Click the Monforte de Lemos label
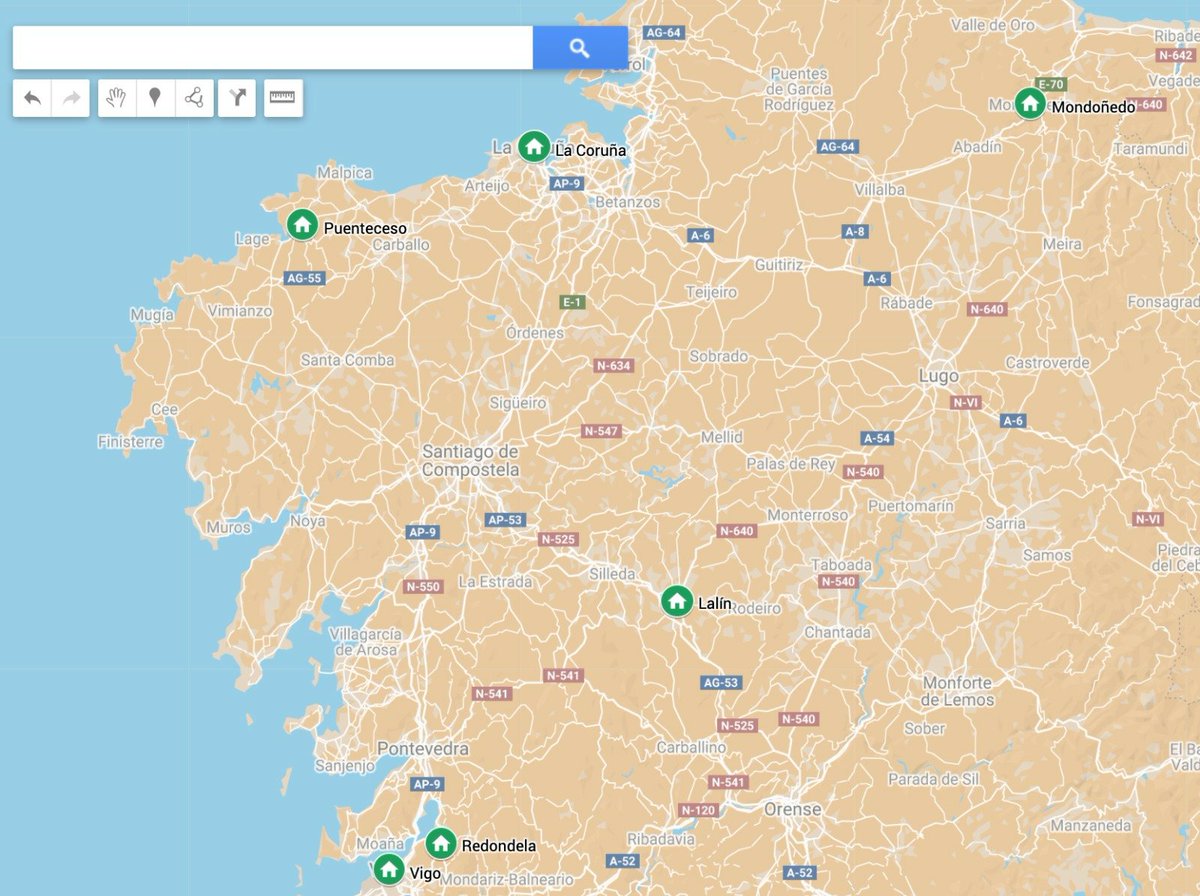 [957, 691]
